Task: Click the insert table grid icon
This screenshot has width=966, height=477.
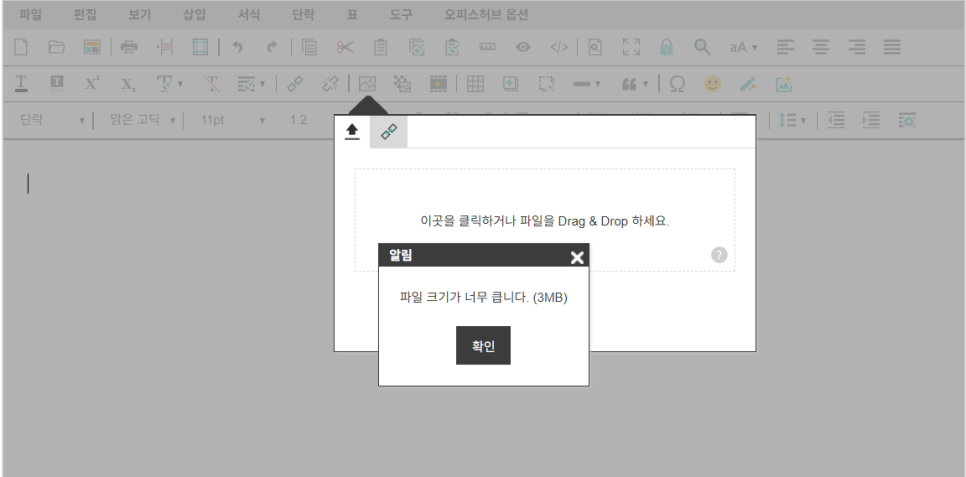Action: pos(475,84)
